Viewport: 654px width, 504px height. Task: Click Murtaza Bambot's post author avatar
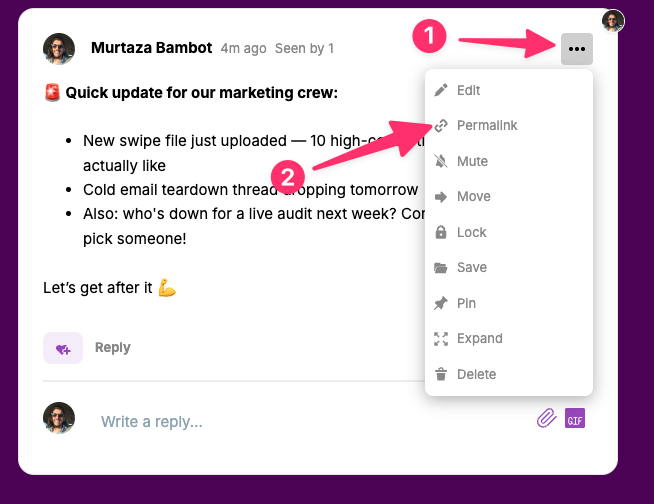coord(59,48)
